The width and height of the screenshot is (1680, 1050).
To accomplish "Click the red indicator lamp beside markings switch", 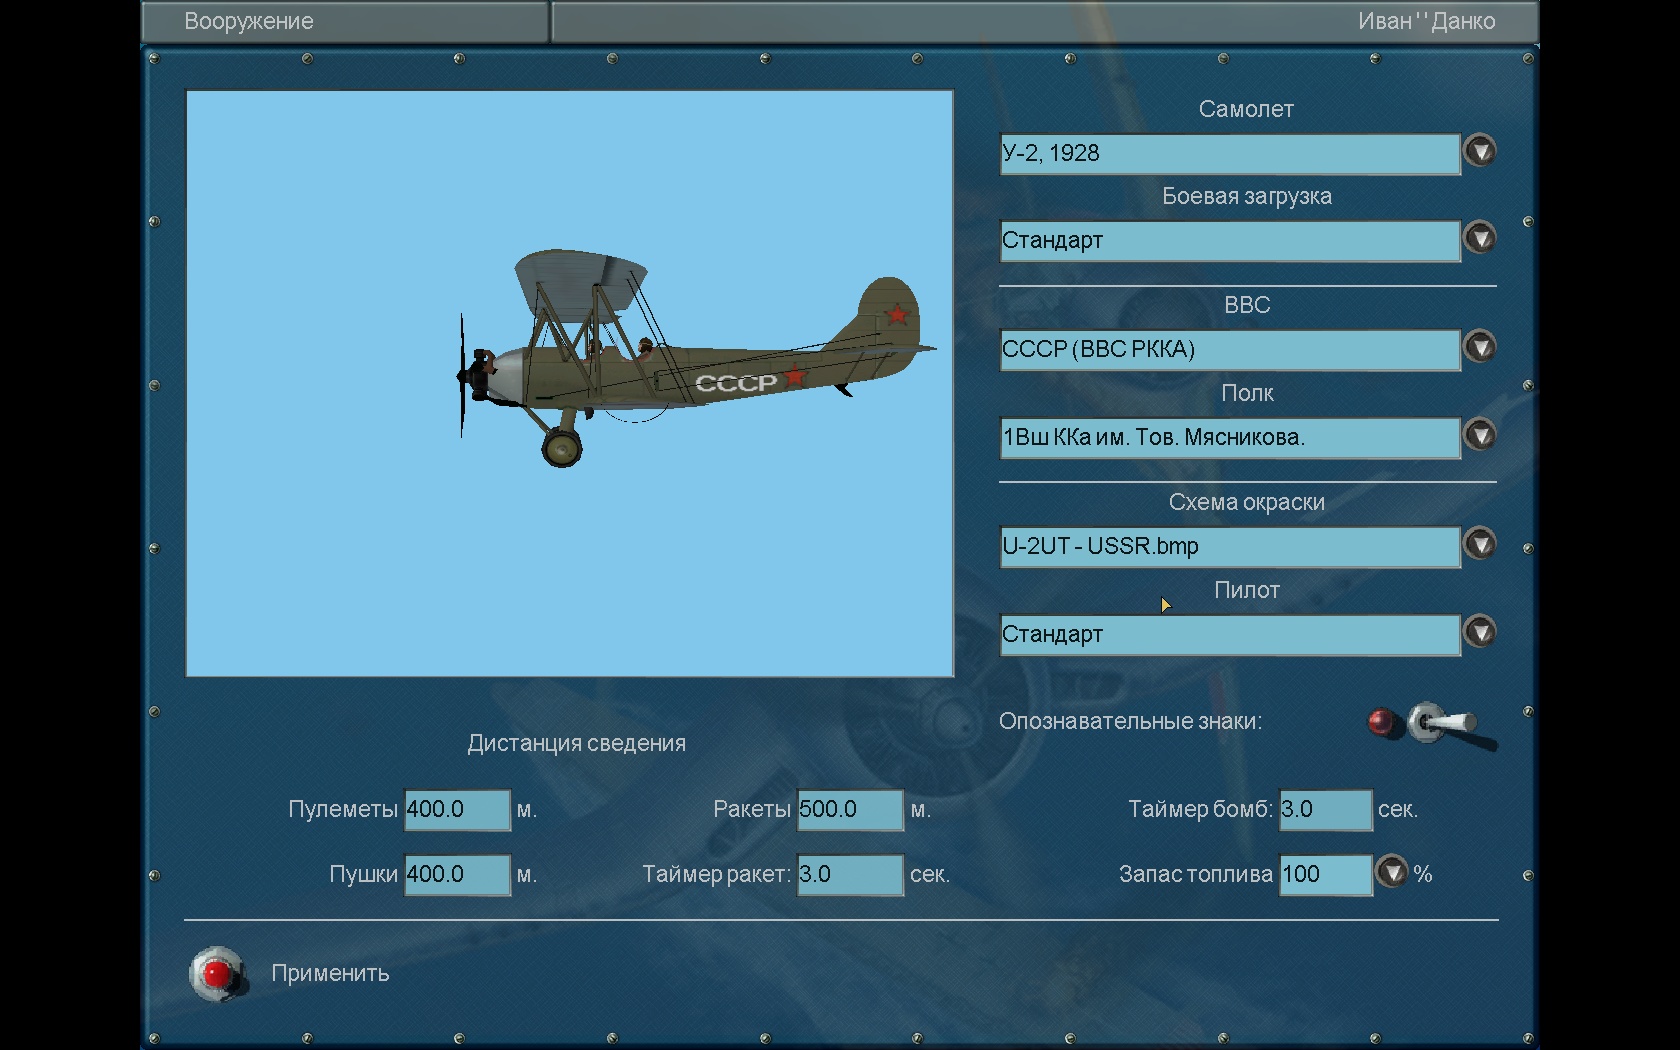I will 1382,721.
